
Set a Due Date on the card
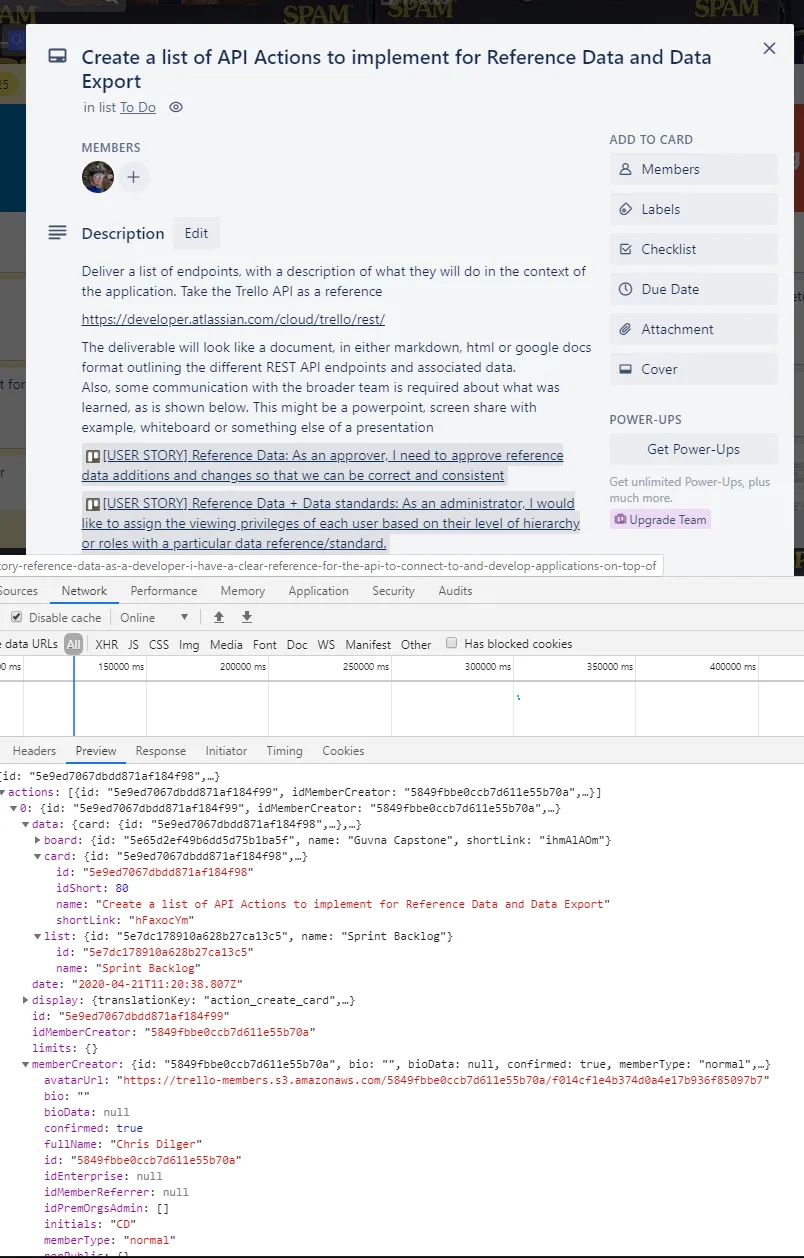pos(693,289)
